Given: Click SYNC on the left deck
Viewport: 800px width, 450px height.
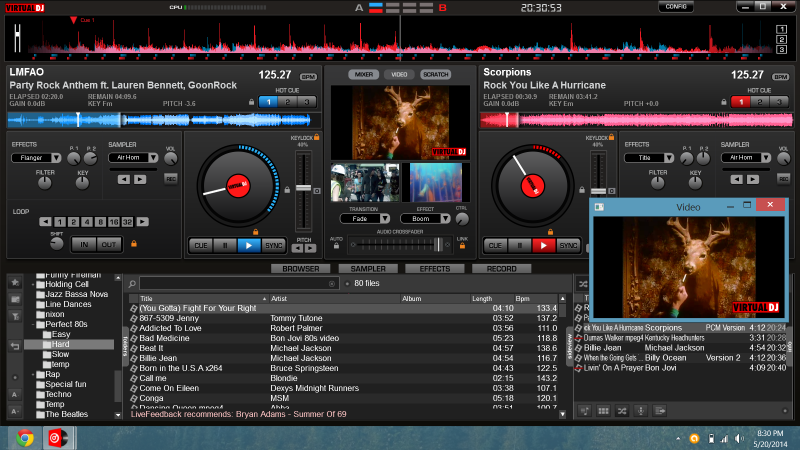Looking at the screenshot, I should [273, 245].
